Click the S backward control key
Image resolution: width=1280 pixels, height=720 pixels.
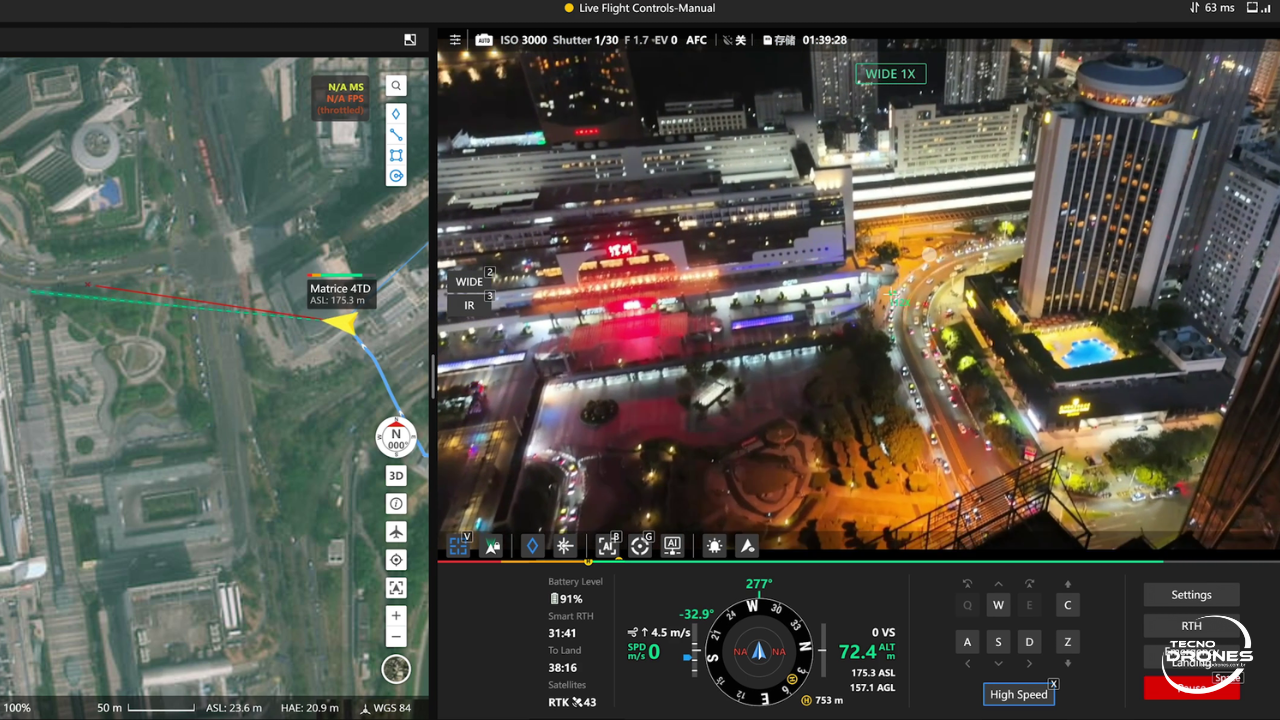(998, 641)
